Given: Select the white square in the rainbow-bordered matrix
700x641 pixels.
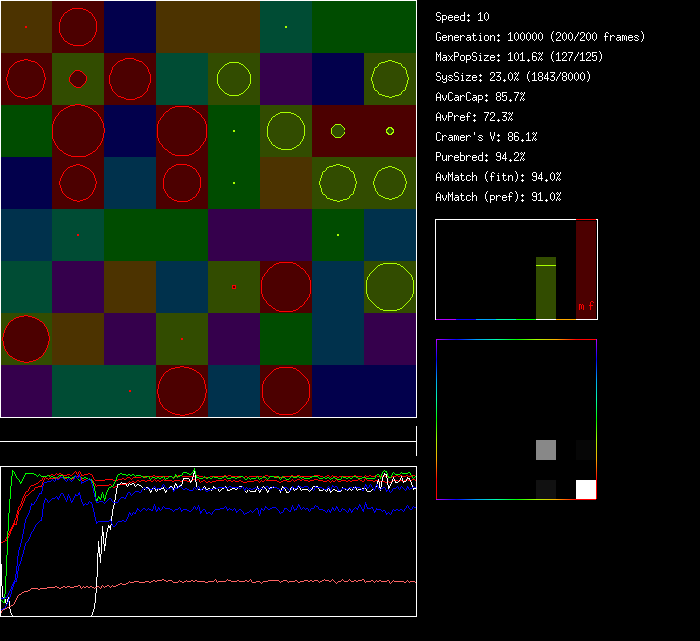Looking at the screenshot, I should click(x=585, y=489).
